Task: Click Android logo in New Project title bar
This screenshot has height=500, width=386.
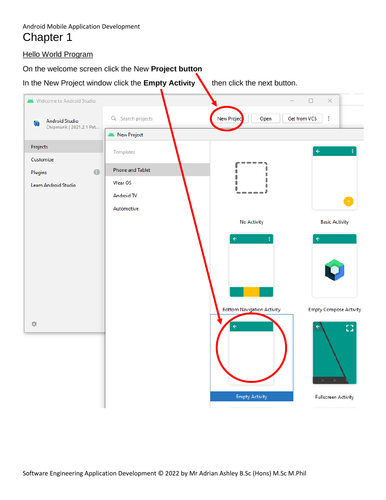Action: (111, 135)
